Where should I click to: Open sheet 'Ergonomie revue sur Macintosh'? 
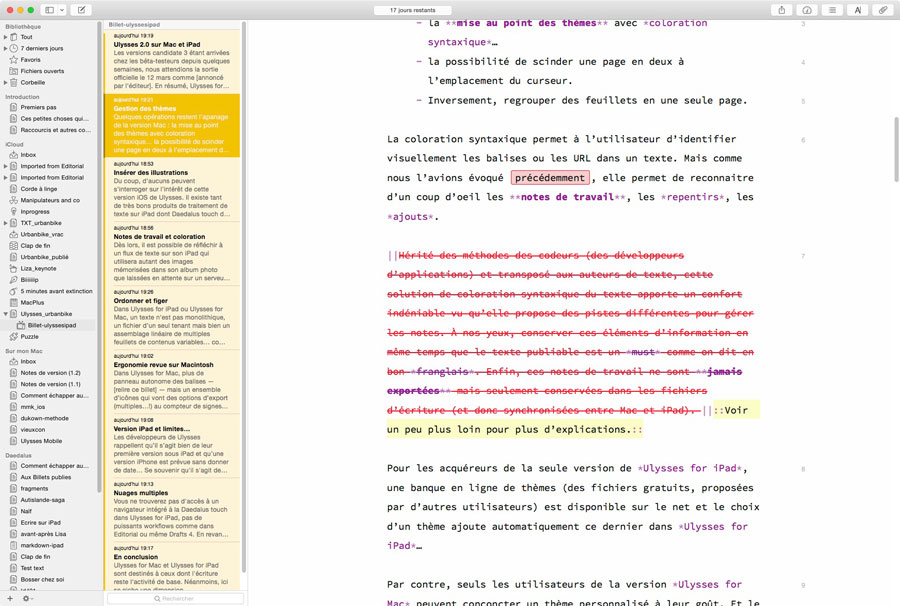pyautogui.click(x=172, y=382)
